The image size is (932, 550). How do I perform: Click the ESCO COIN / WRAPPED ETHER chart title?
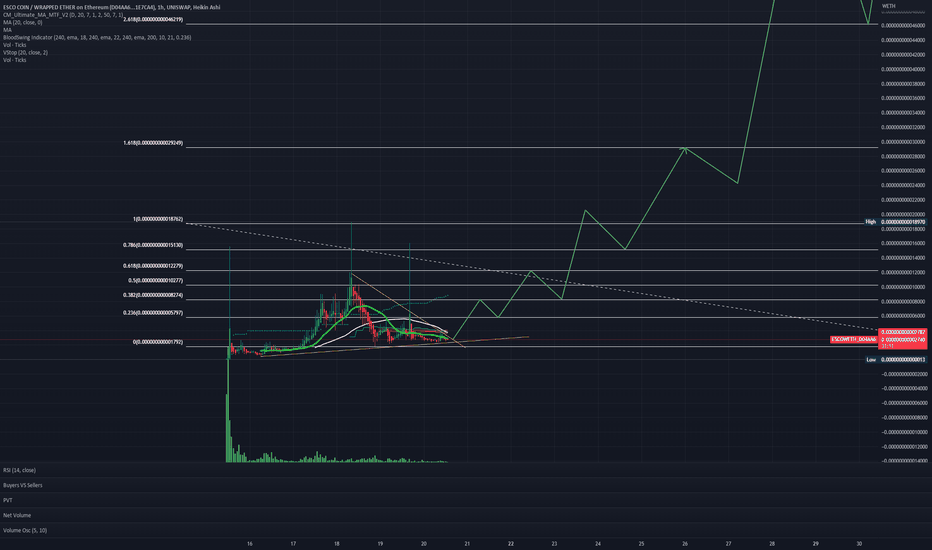tap(111, 7)
